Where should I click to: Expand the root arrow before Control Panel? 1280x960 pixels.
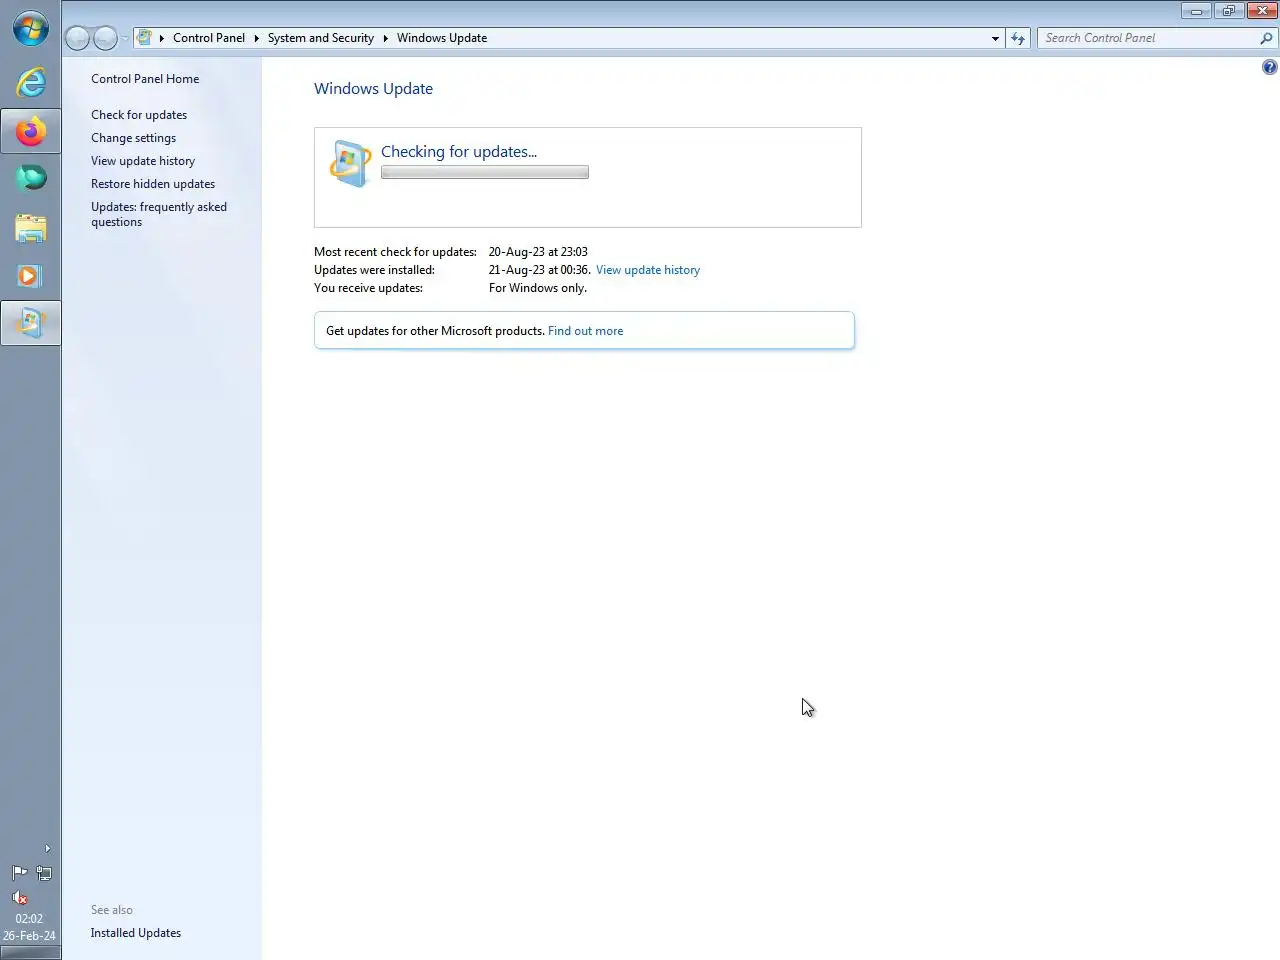tap(161, 38)
